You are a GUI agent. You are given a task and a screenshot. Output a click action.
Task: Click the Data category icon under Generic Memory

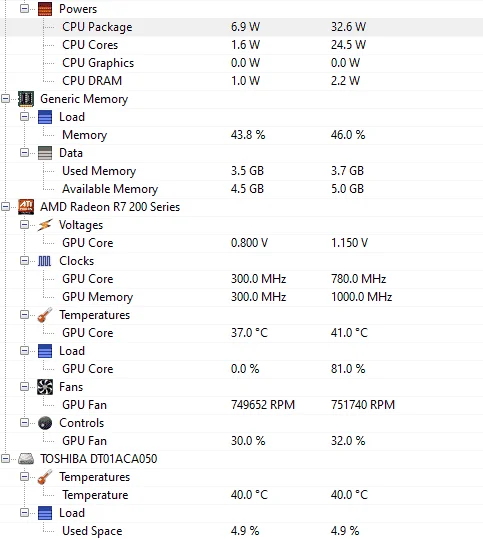click(x=45, y=153)
